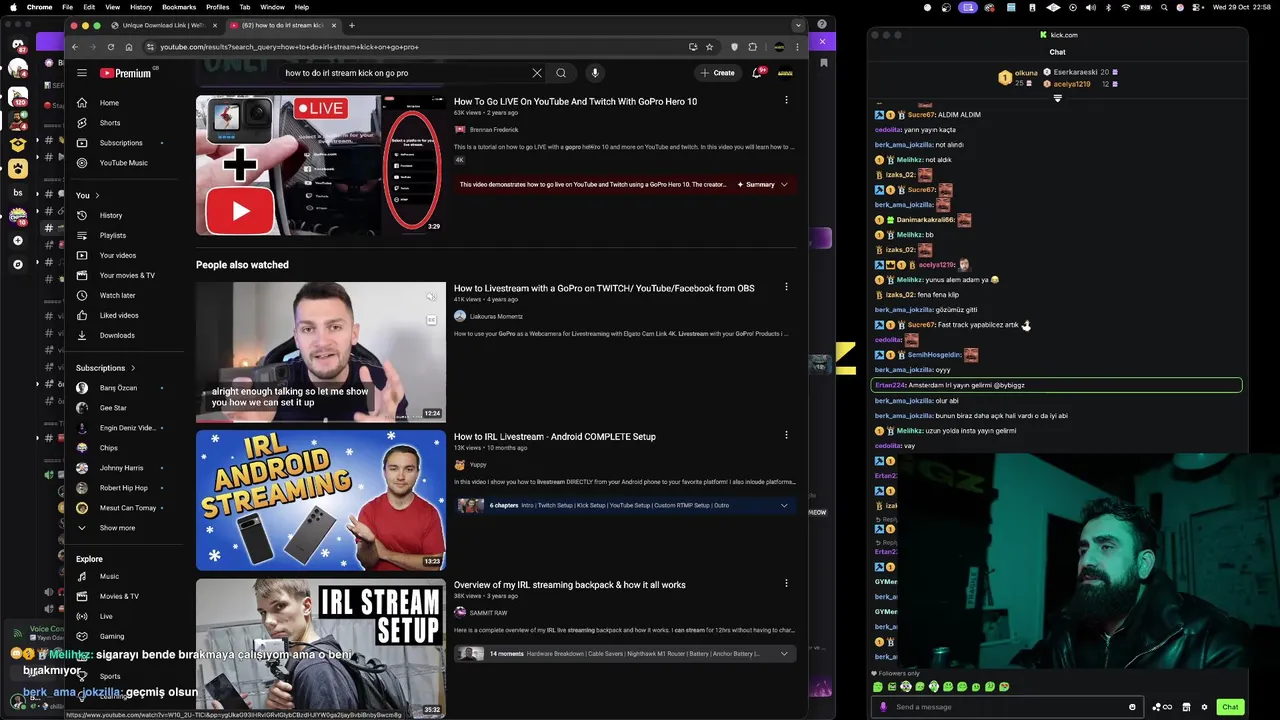Image resolution: width=1280 pixels, height=720 pixels.
Task: Go to the YouTube Premium logo home
Action: tap(126, 73)
